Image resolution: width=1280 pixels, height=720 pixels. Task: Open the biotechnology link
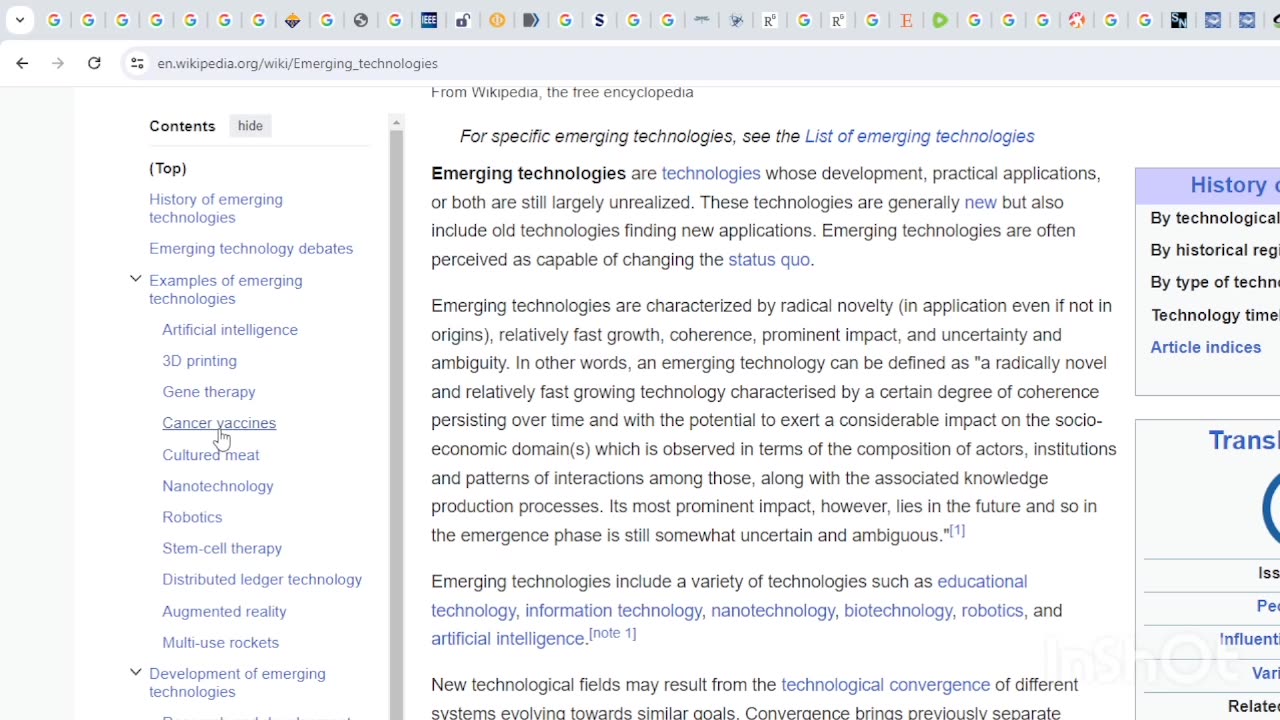[x=898, y=610]
